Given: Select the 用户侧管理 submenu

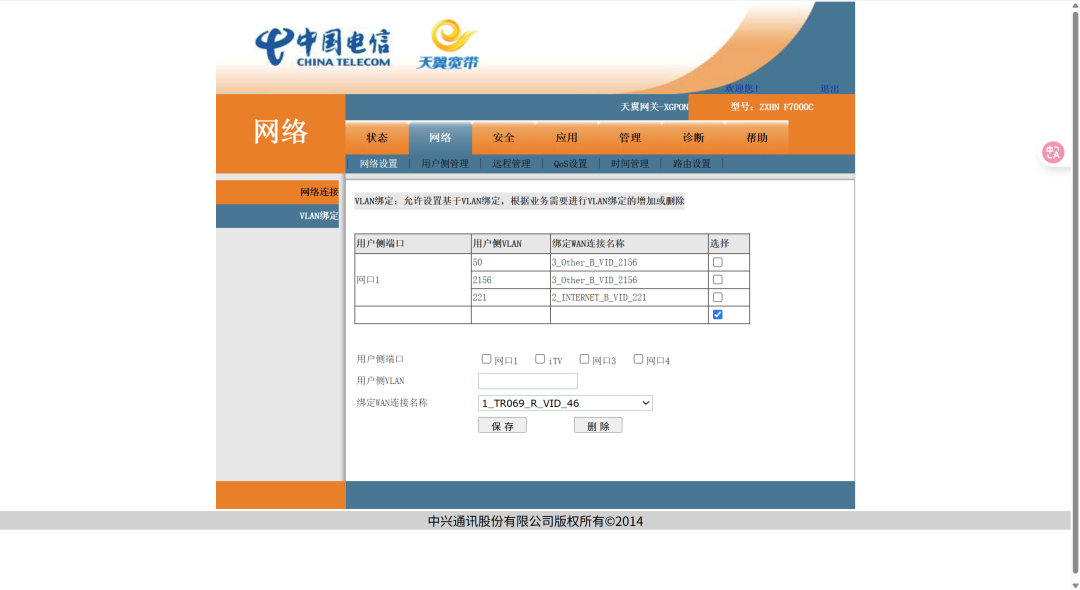Looking at the screenshot, I should pyautogui.click(x=445, y=164).
